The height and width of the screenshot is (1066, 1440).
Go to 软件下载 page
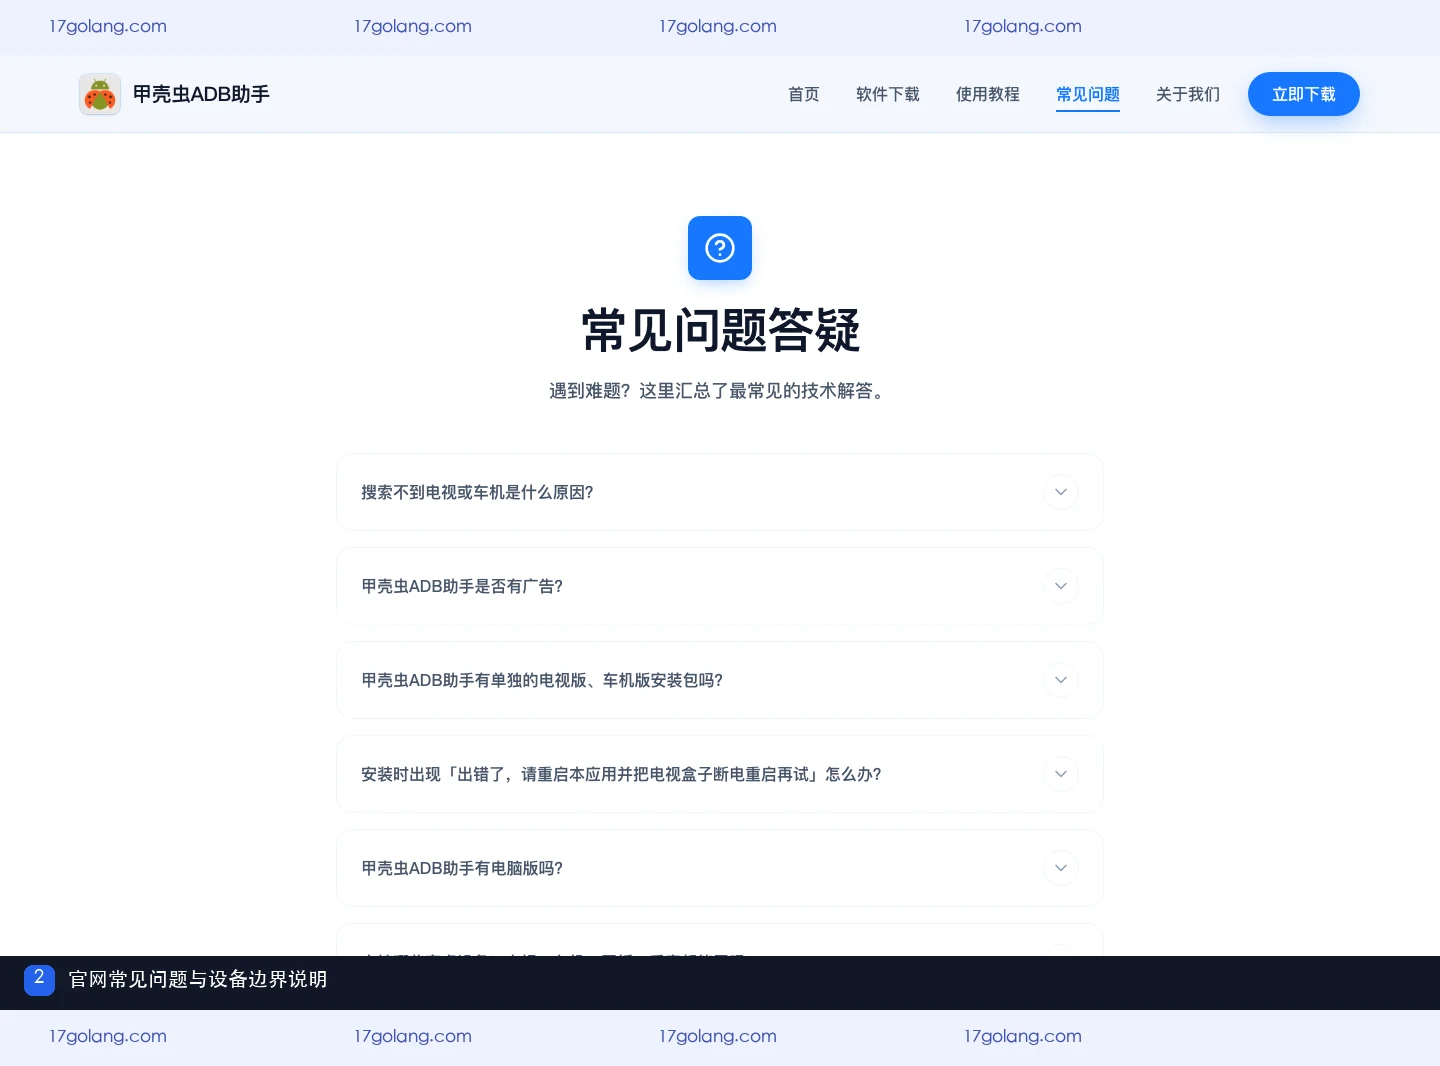click(x=888, y=94)
